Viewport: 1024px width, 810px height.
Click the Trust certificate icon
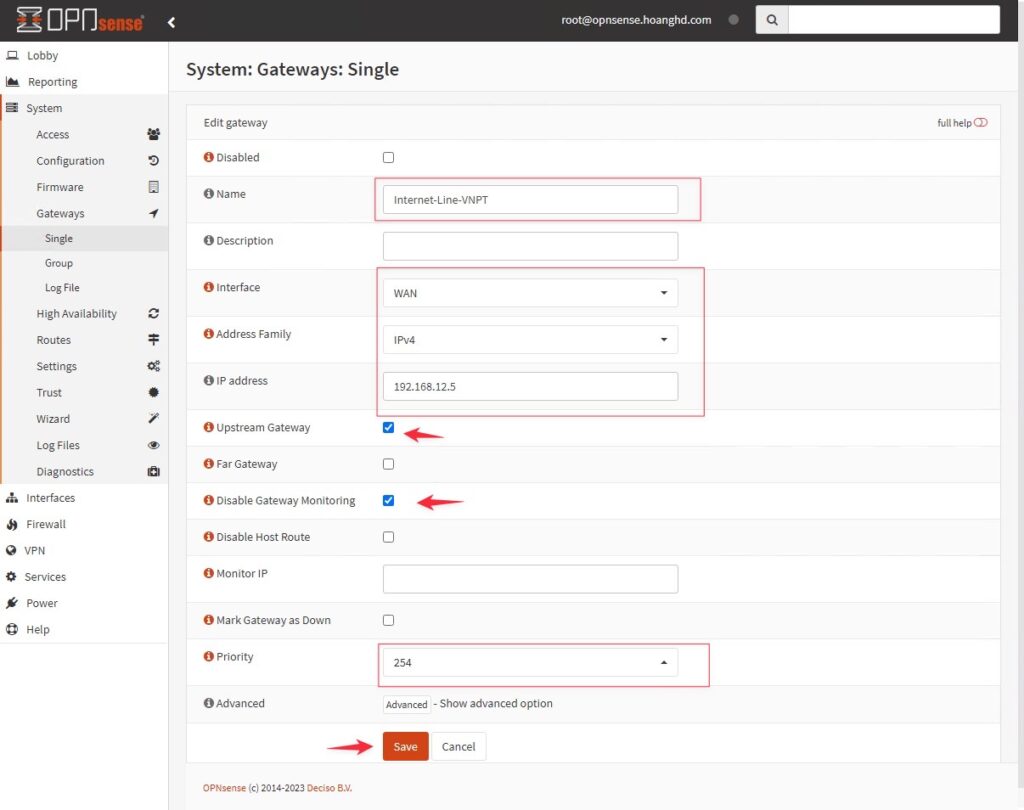[153, 392]
